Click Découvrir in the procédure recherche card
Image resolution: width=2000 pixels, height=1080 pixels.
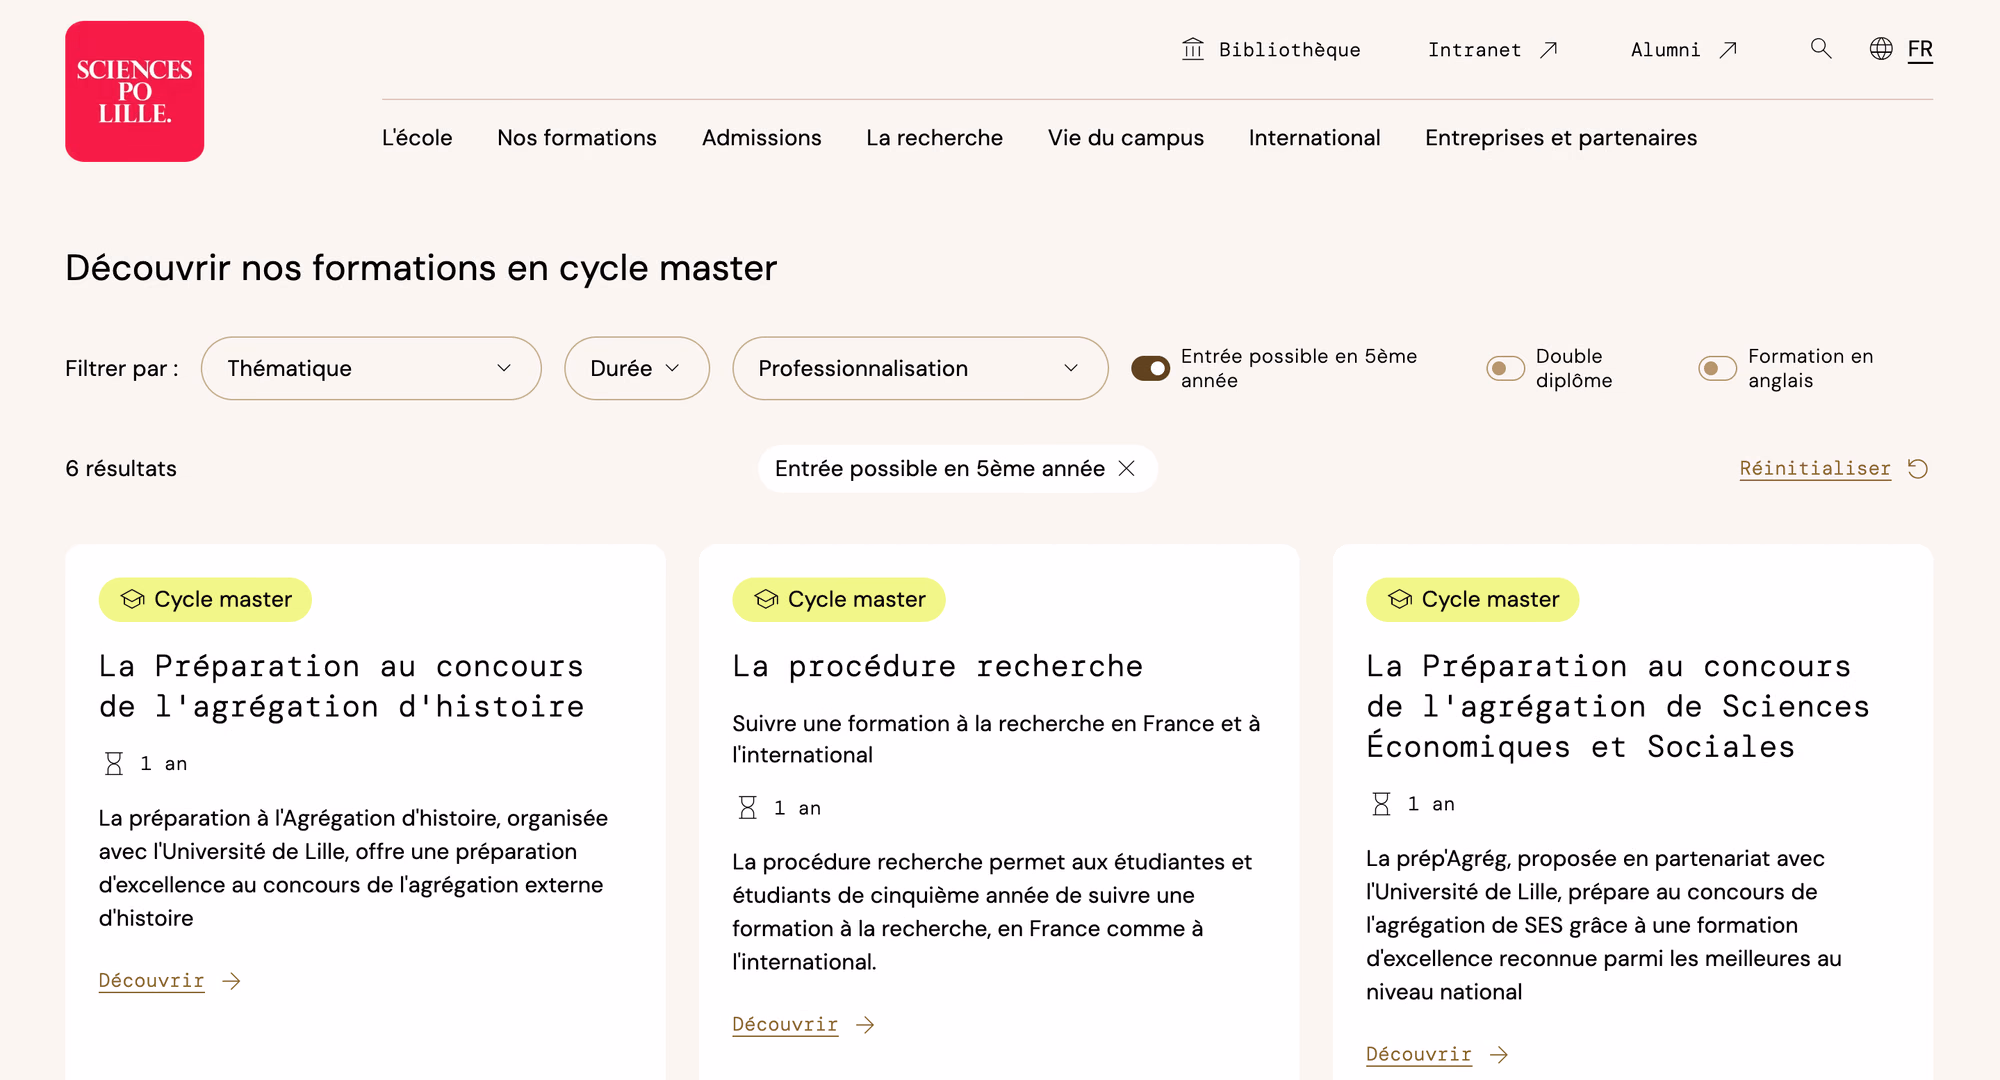click(785, 1025)
